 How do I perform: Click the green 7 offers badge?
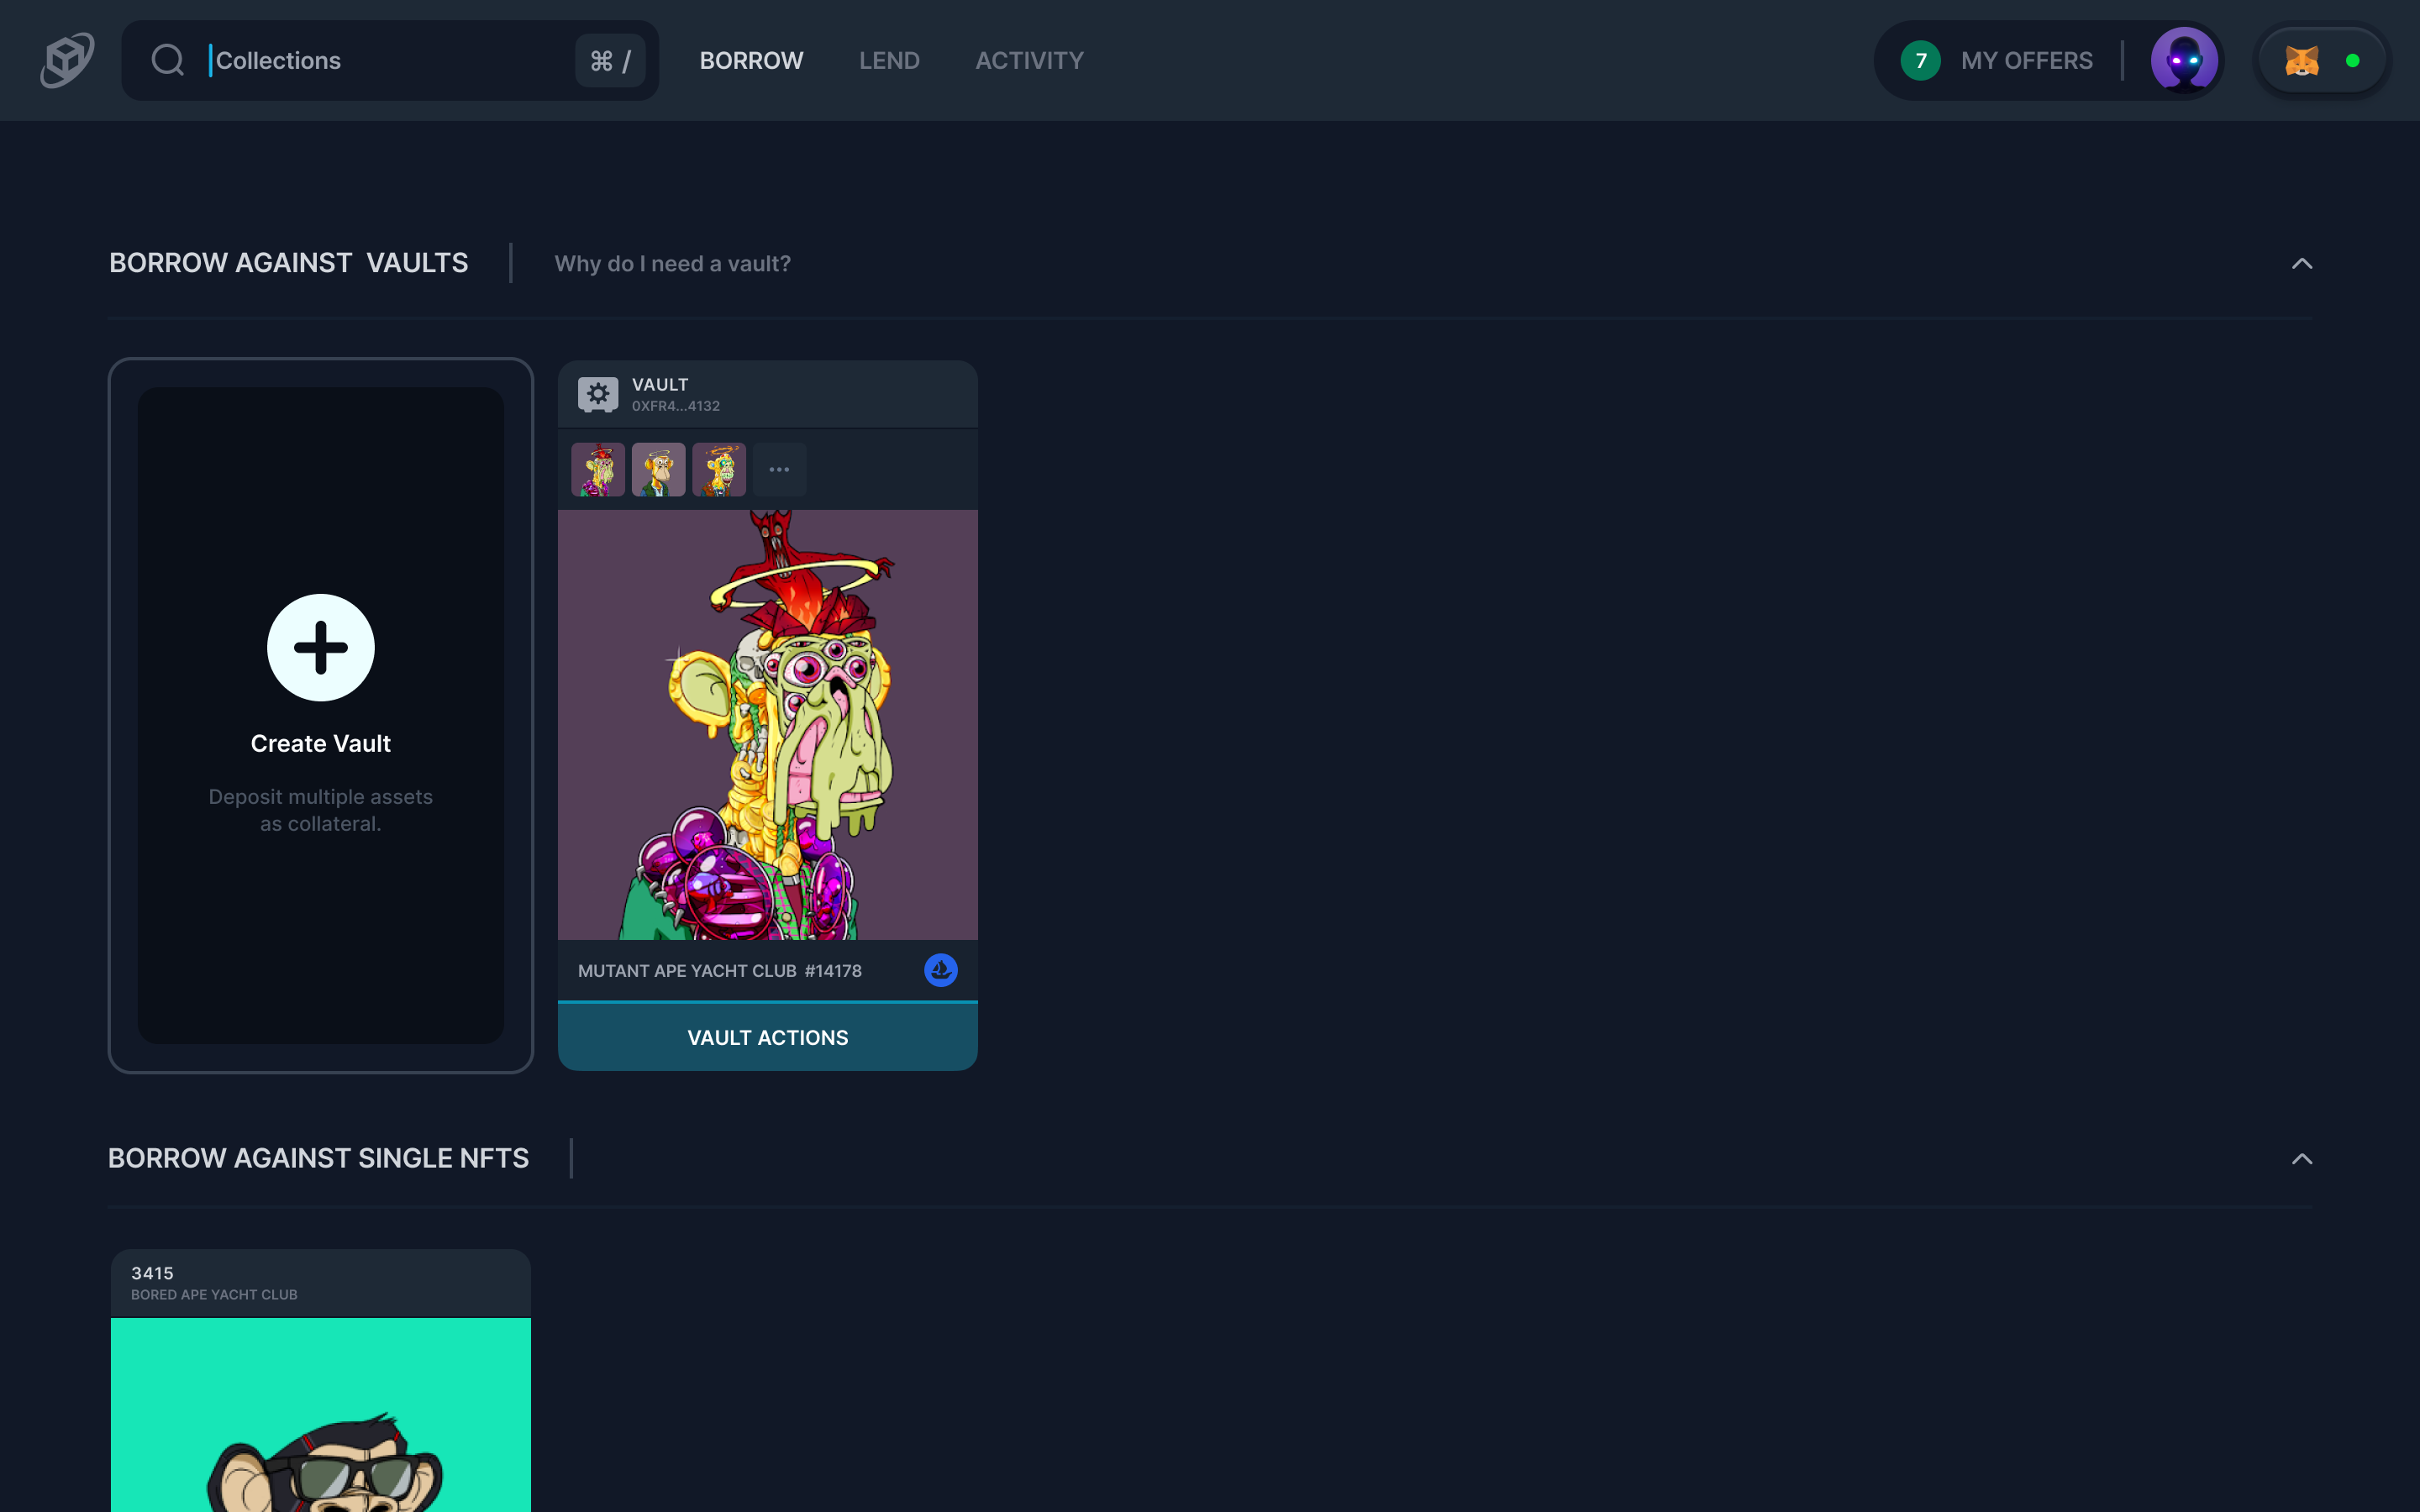[x=1920, y=61]
